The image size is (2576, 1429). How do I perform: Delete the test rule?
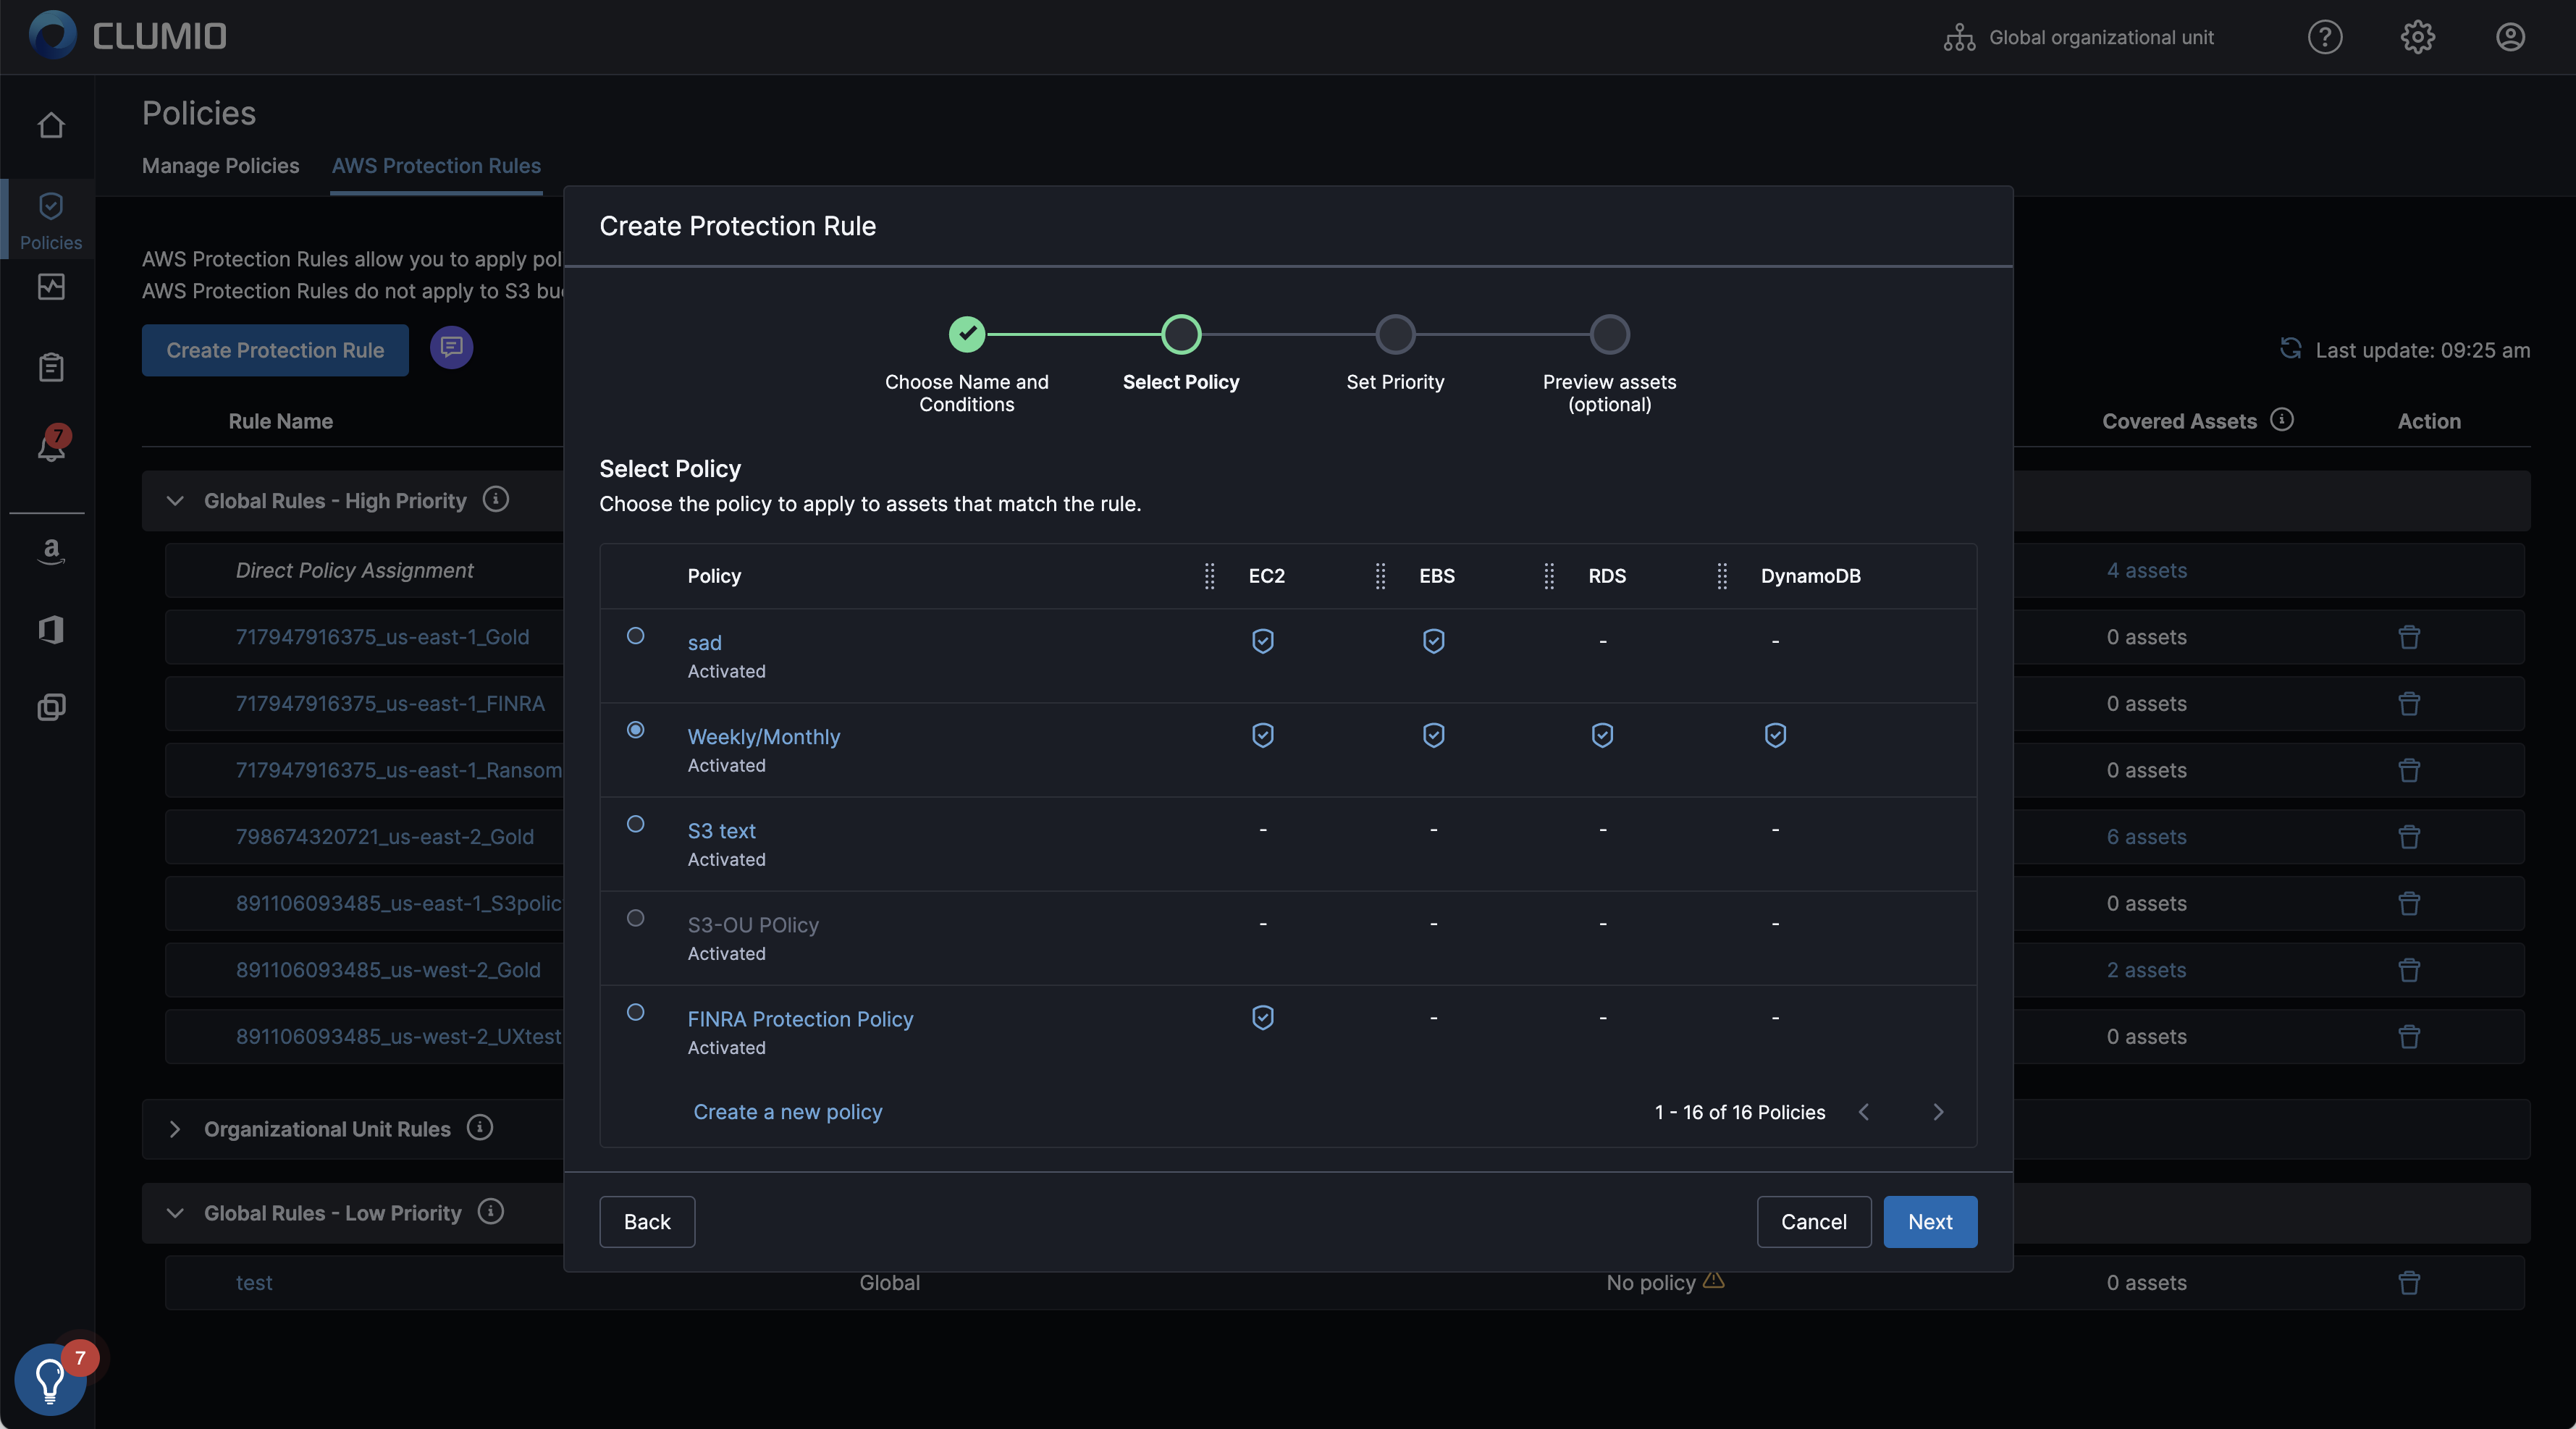pyautogui.click(x=2409, y=1283)
